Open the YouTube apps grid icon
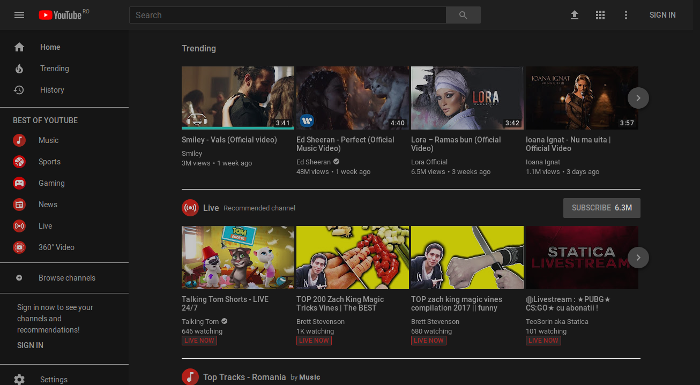This screenshot has height=385, width=700. coord(600,15)
